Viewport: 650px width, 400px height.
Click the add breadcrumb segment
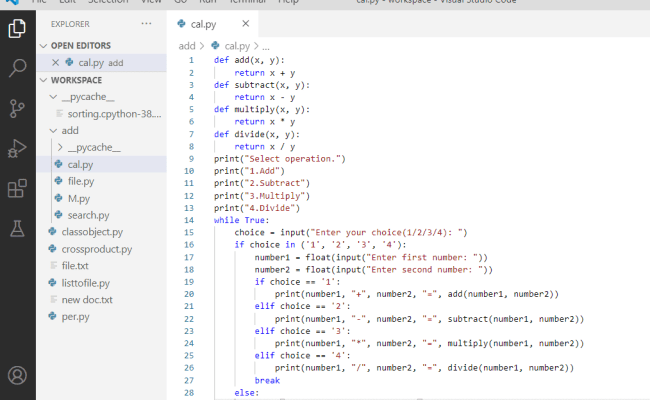187,46
